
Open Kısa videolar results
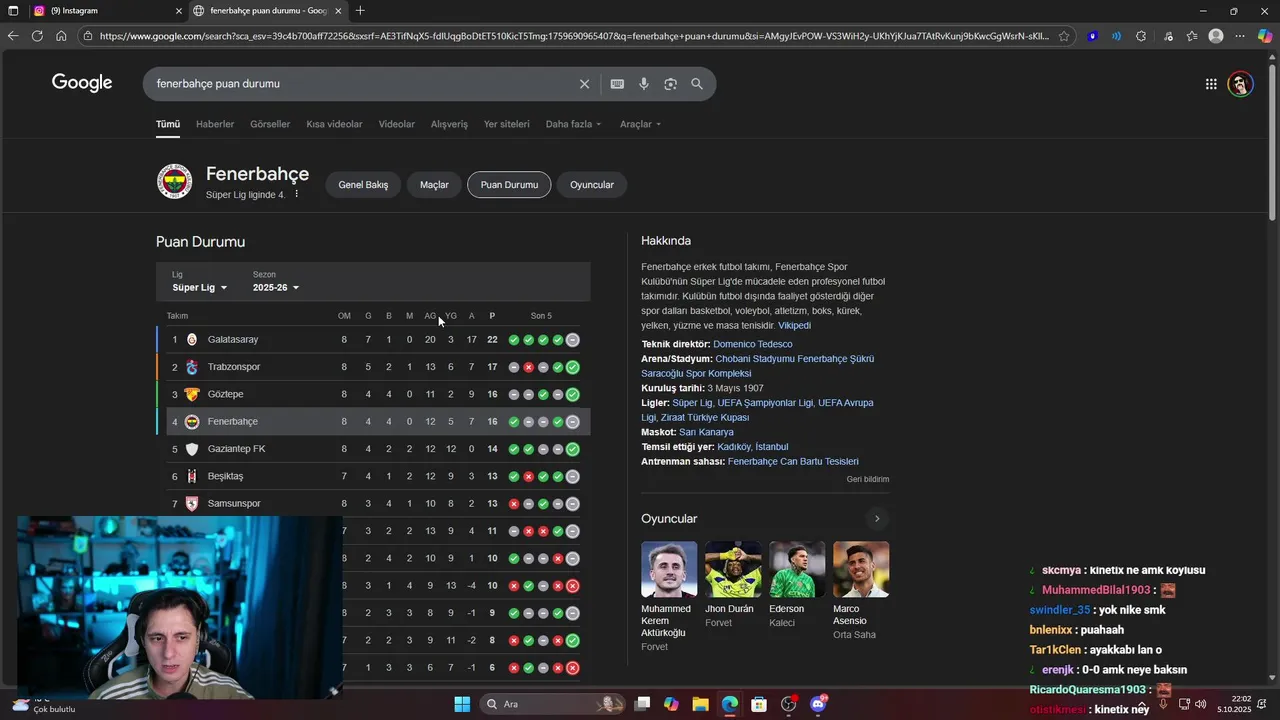click(334, 124)
